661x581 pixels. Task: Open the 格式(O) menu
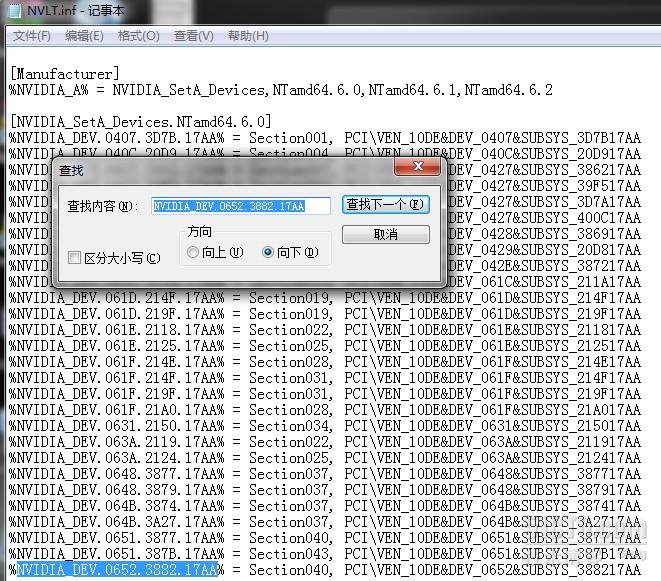coord(138,36)
